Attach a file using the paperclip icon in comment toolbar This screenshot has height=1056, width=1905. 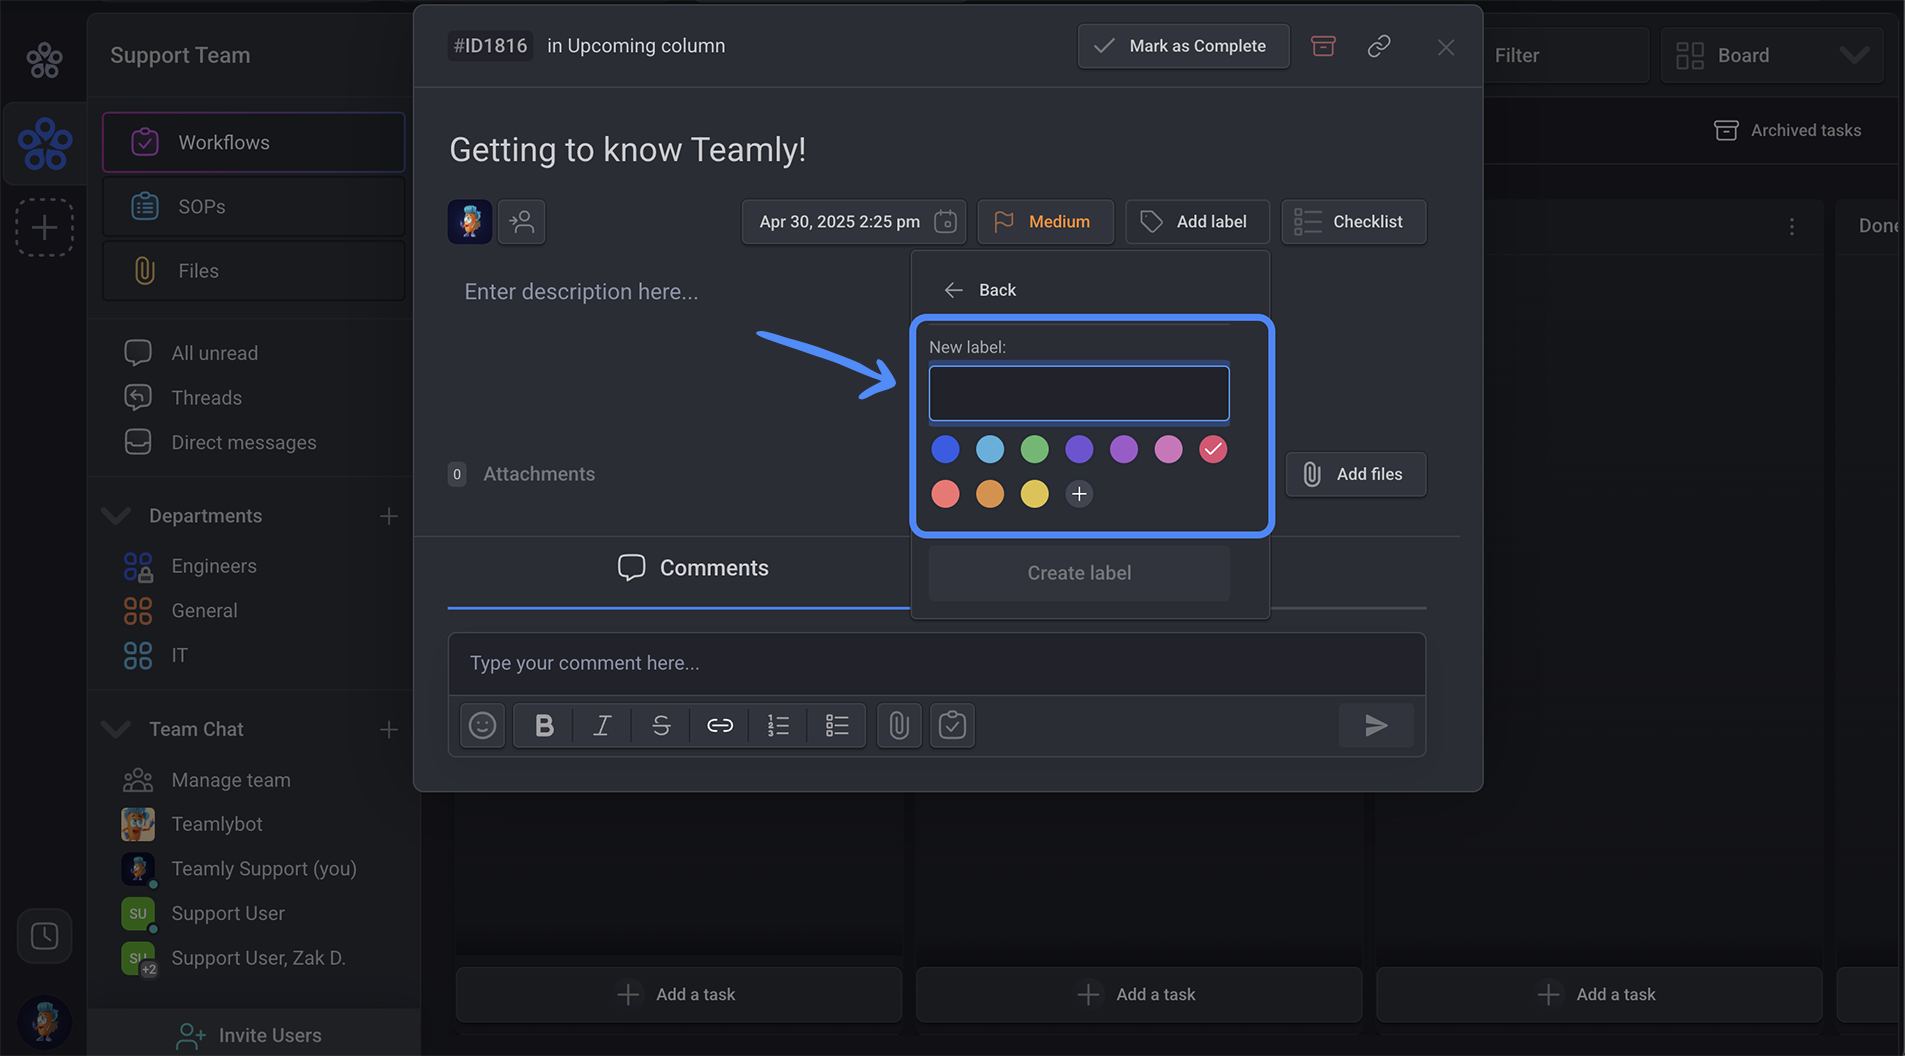(899, 725)
